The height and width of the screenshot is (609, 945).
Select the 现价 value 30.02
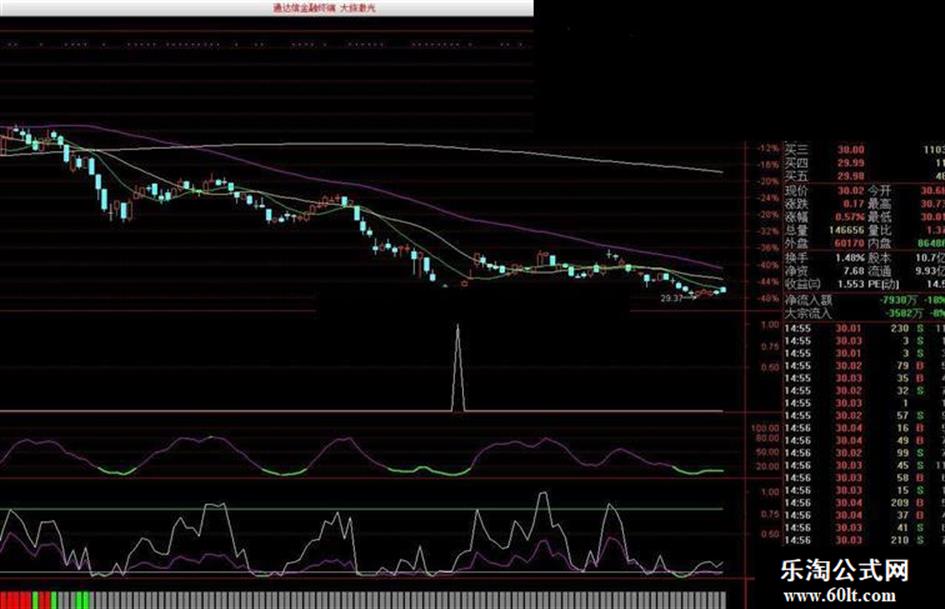pyautogui.click(x=851, y=191)
